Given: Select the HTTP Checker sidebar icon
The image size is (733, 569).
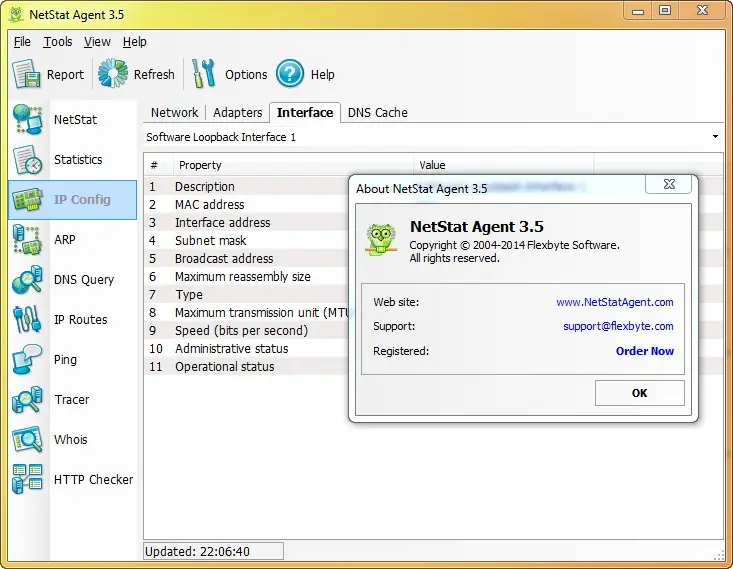Looking at the screenshot, I should [27, 479].
